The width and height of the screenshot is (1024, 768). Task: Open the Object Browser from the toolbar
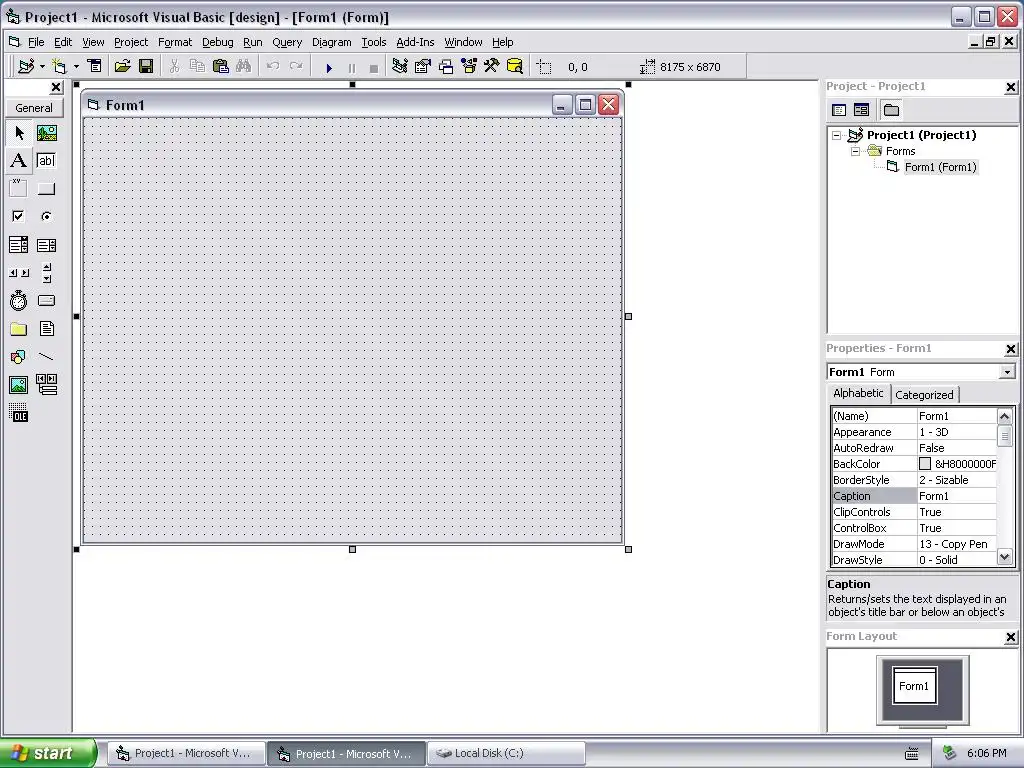(x=469, y=66)
